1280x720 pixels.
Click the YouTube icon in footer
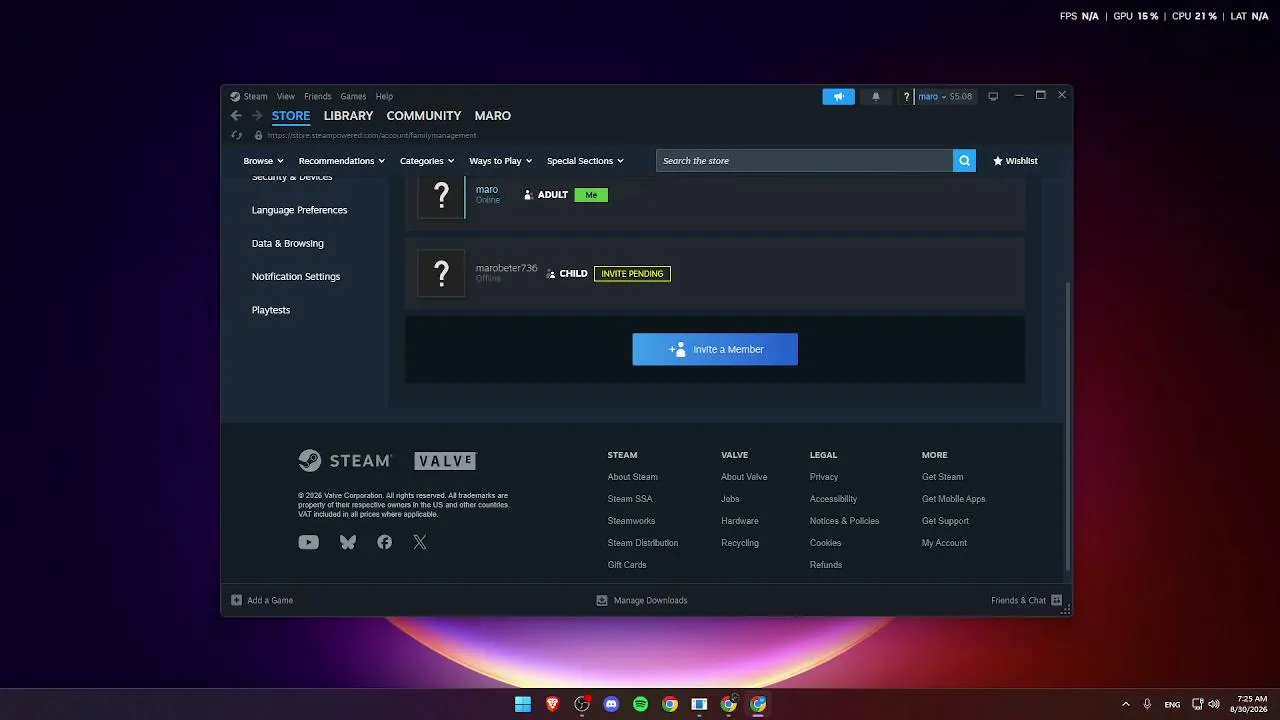pos(308,542)
